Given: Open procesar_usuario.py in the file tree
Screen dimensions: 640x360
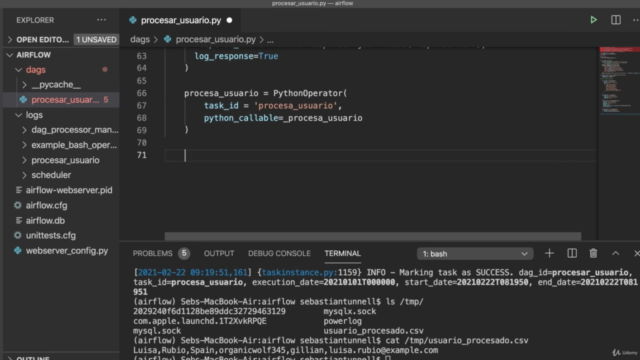Looking at the screenshot, I should [x=65, y=100].
